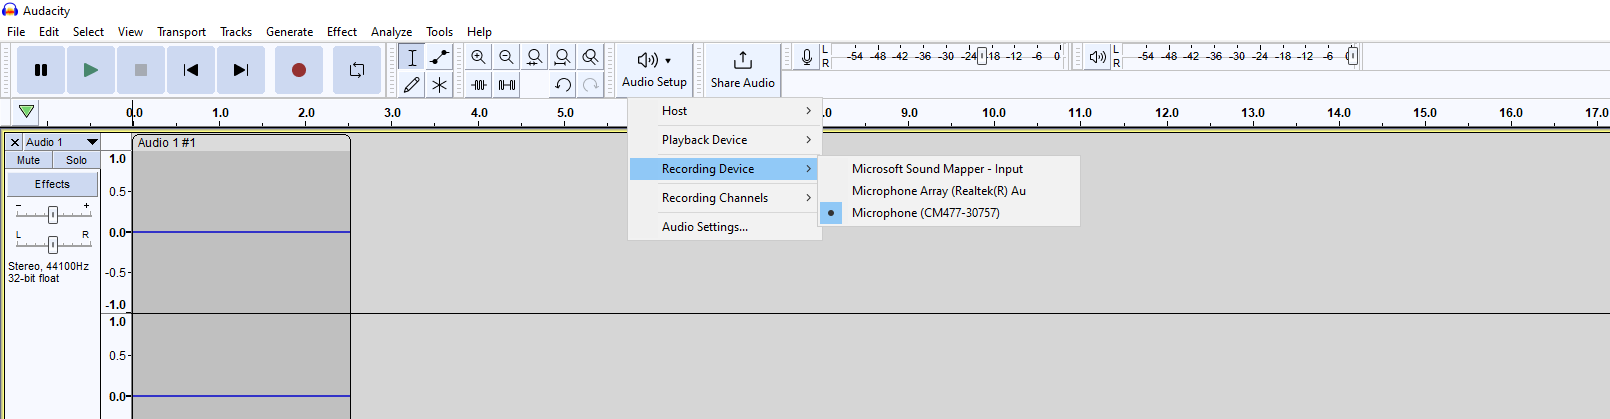Open the Tracks menu
1610x419 pixels.
[236, 31]
